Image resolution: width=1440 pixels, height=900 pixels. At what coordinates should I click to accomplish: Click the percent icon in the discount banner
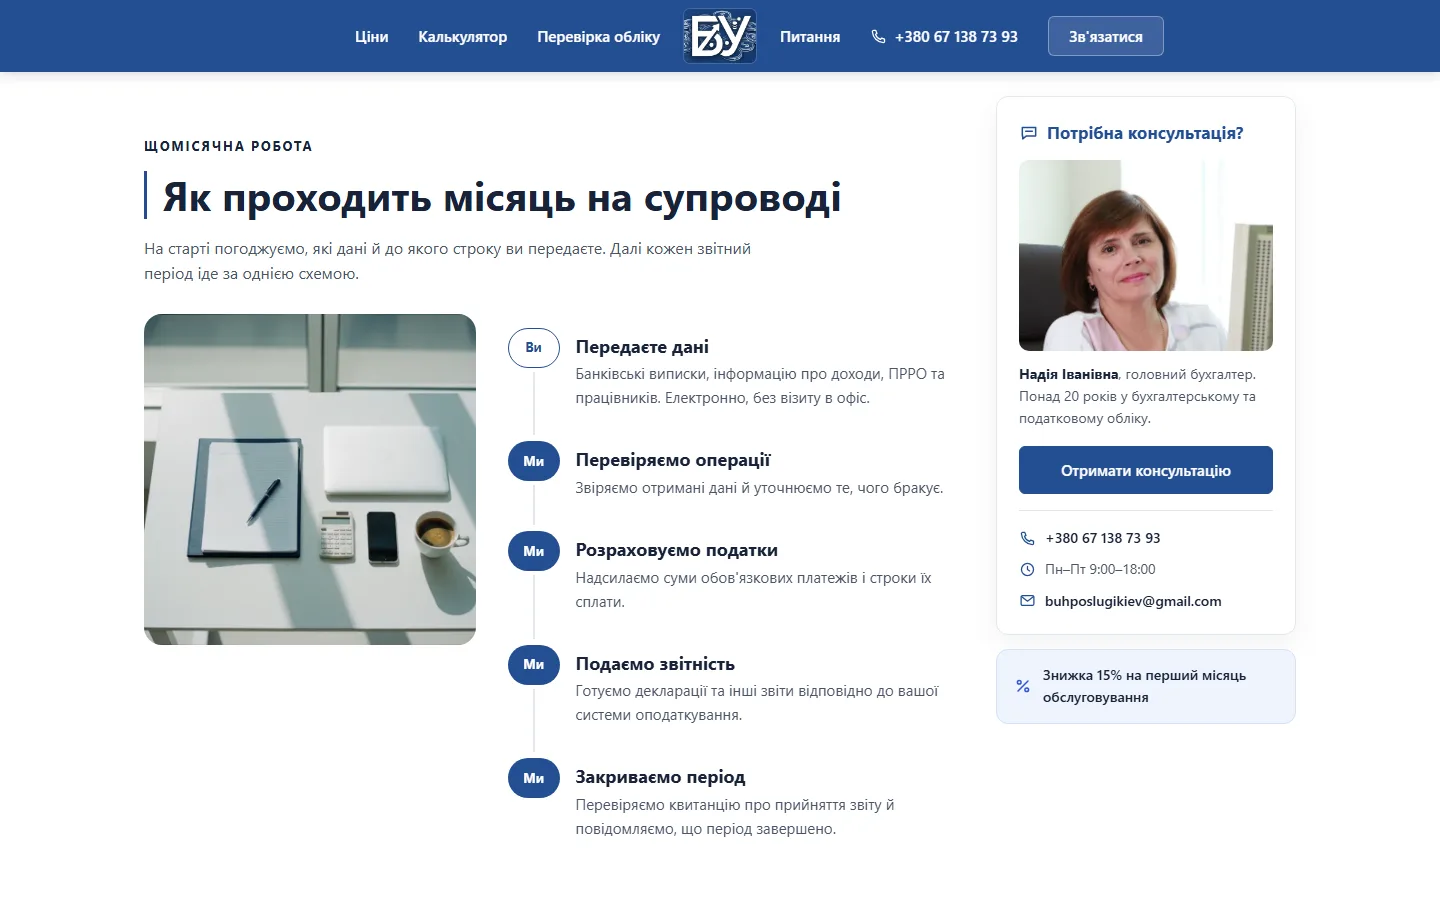click(x=1023, y=686)
